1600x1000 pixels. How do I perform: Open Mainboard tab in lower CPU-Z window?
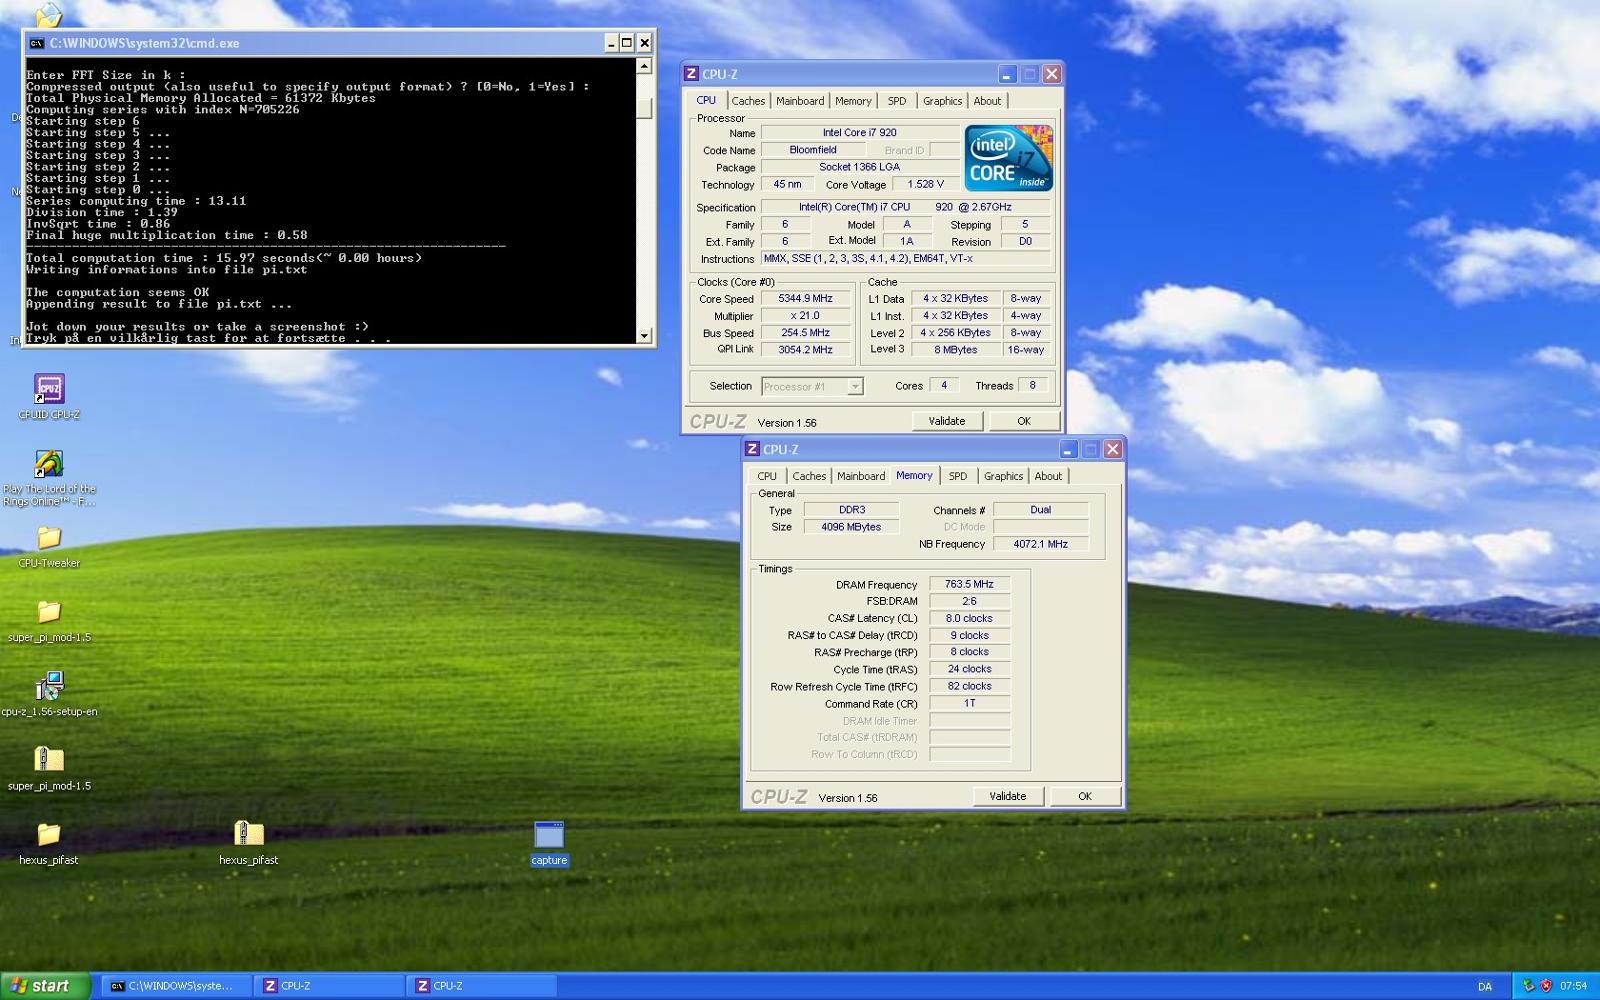(861, 476)
